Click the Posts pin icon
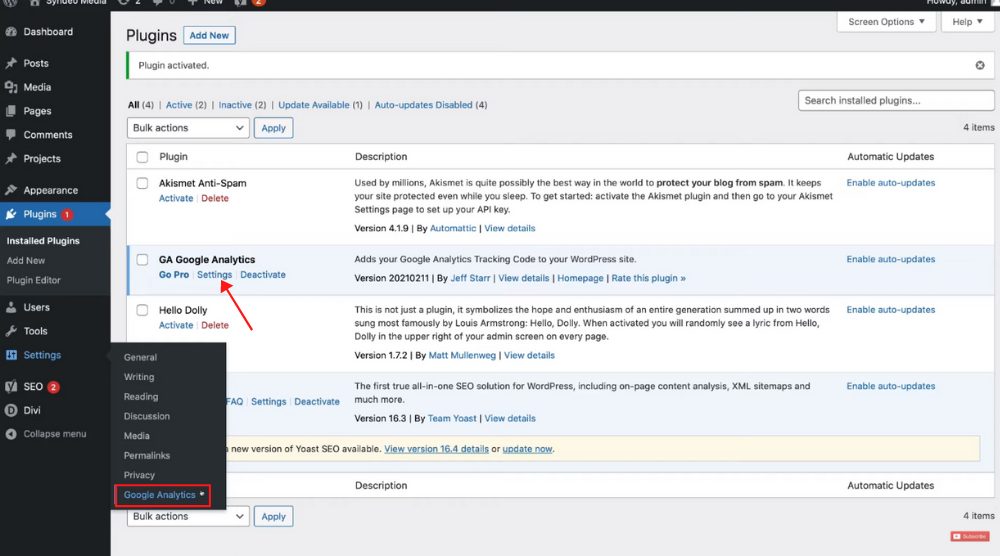This screenshot has height=556, width=1000. click(11, 63)
